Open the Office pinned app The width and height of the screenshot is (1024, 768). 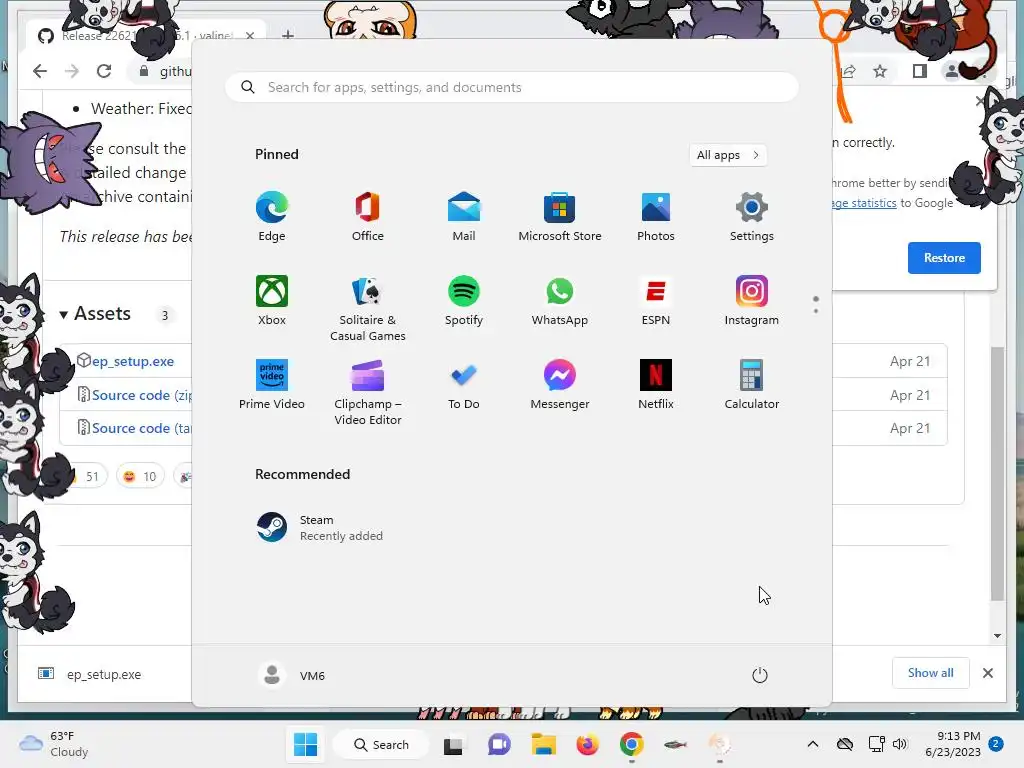pyautogui.click(x=368, y=217)
